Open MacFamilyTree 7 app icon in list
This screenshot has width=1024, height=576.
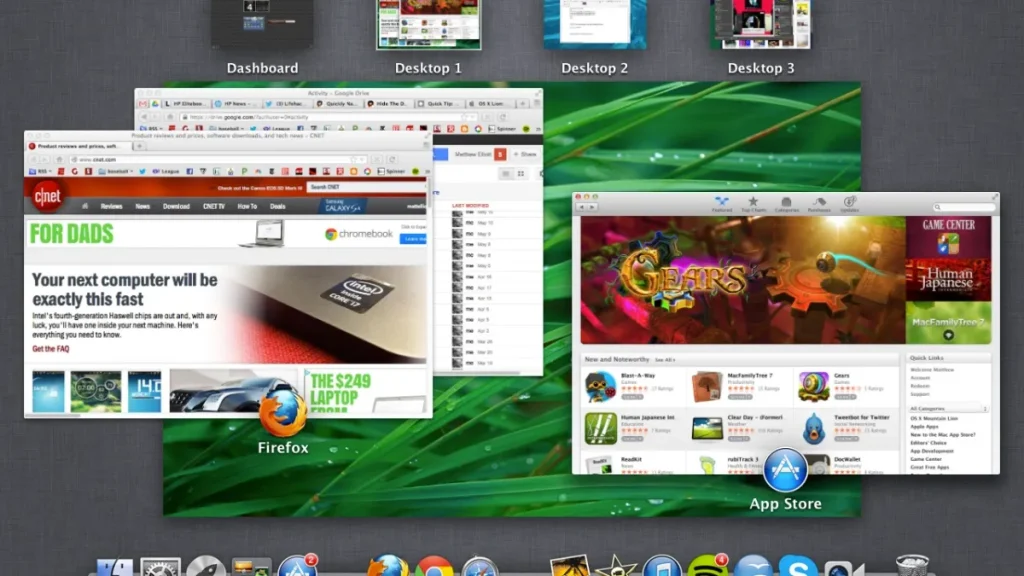click(x=707, y=387)
